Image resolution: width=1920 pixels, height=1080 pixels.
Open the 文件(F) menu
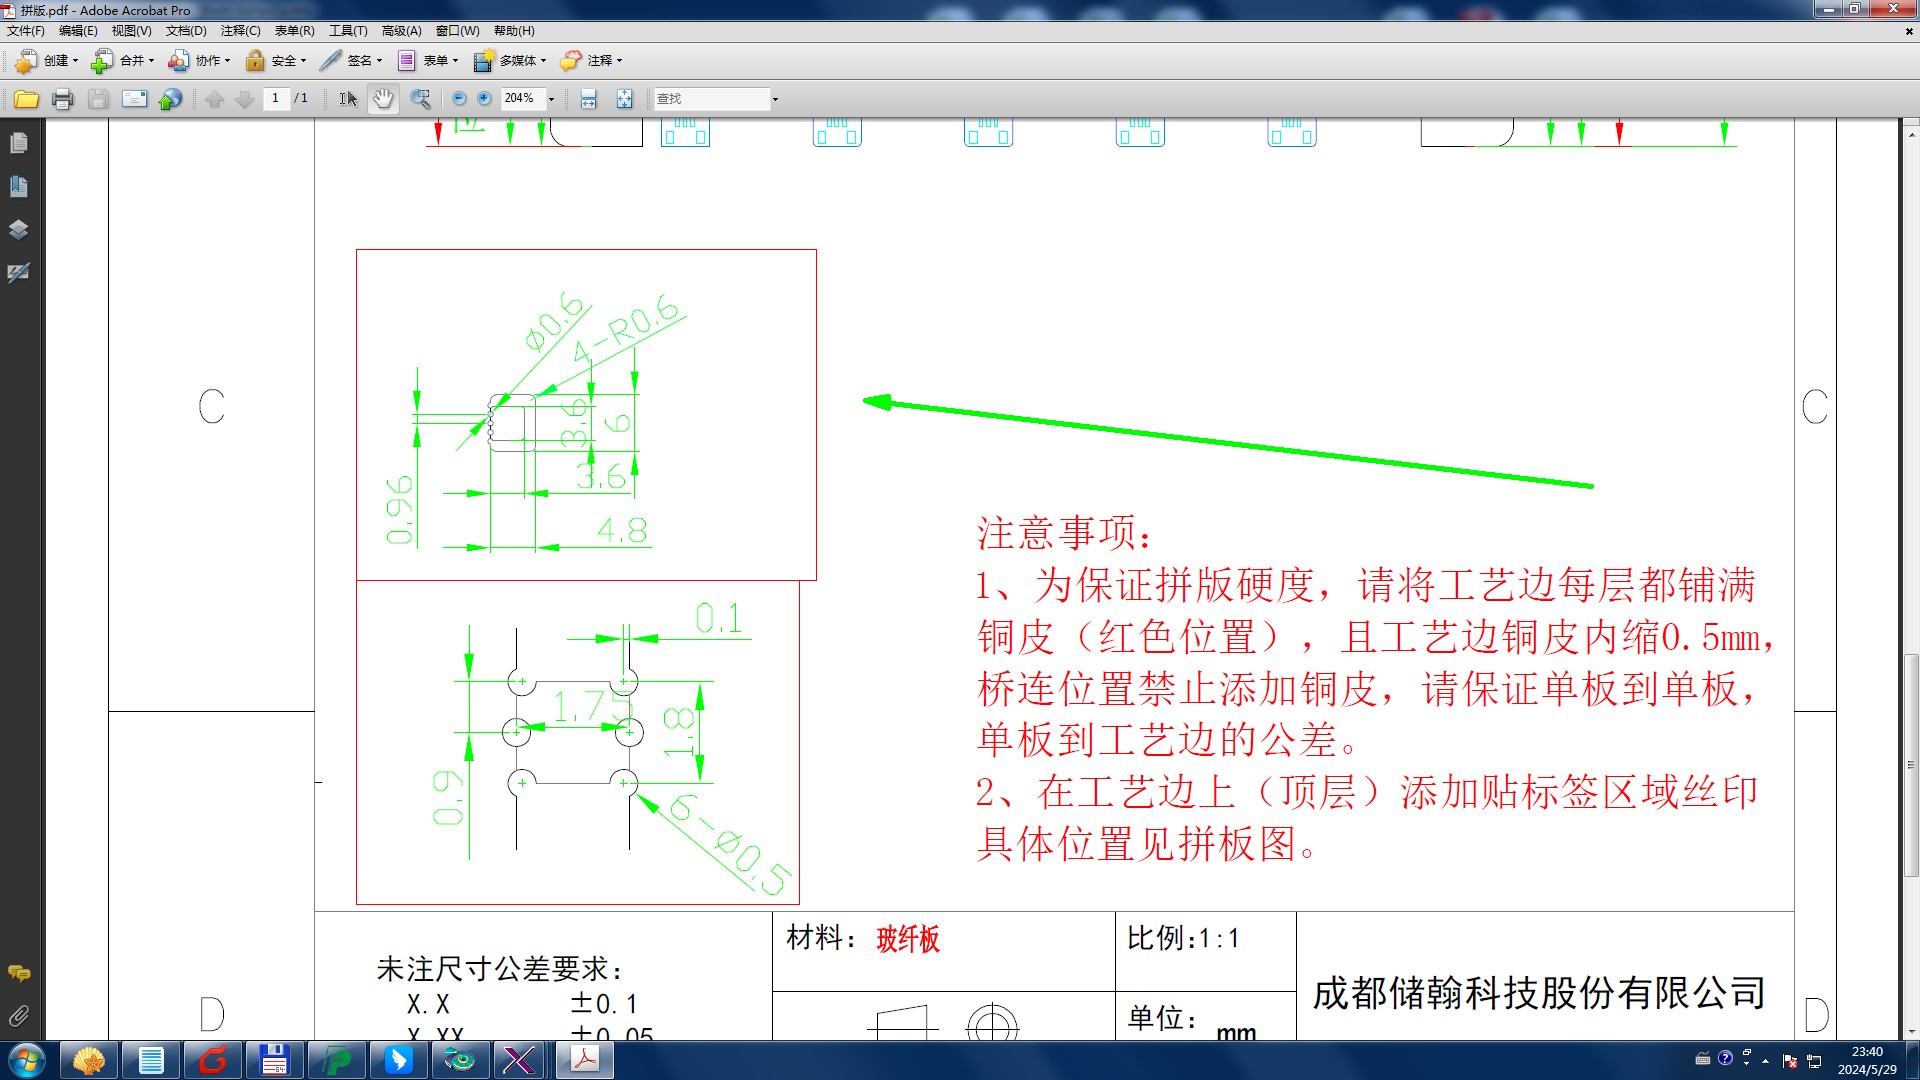pyautogui.click(x=25, y=31)
